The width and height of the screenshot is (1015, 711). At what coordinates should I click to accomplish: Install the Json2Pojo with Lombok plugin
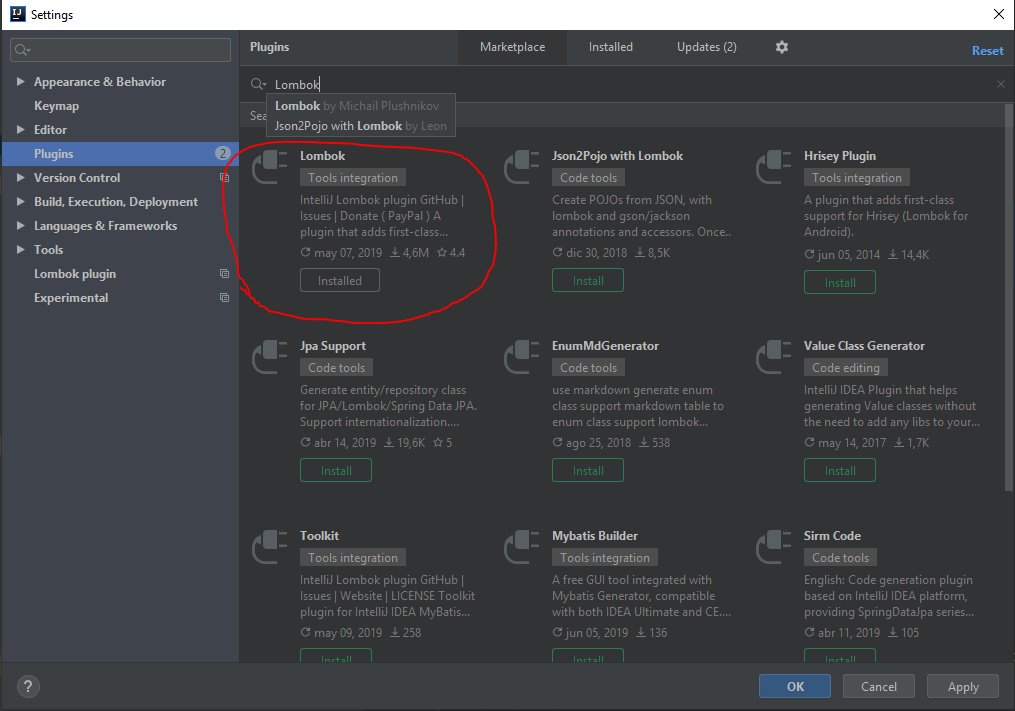coord(588,280)
